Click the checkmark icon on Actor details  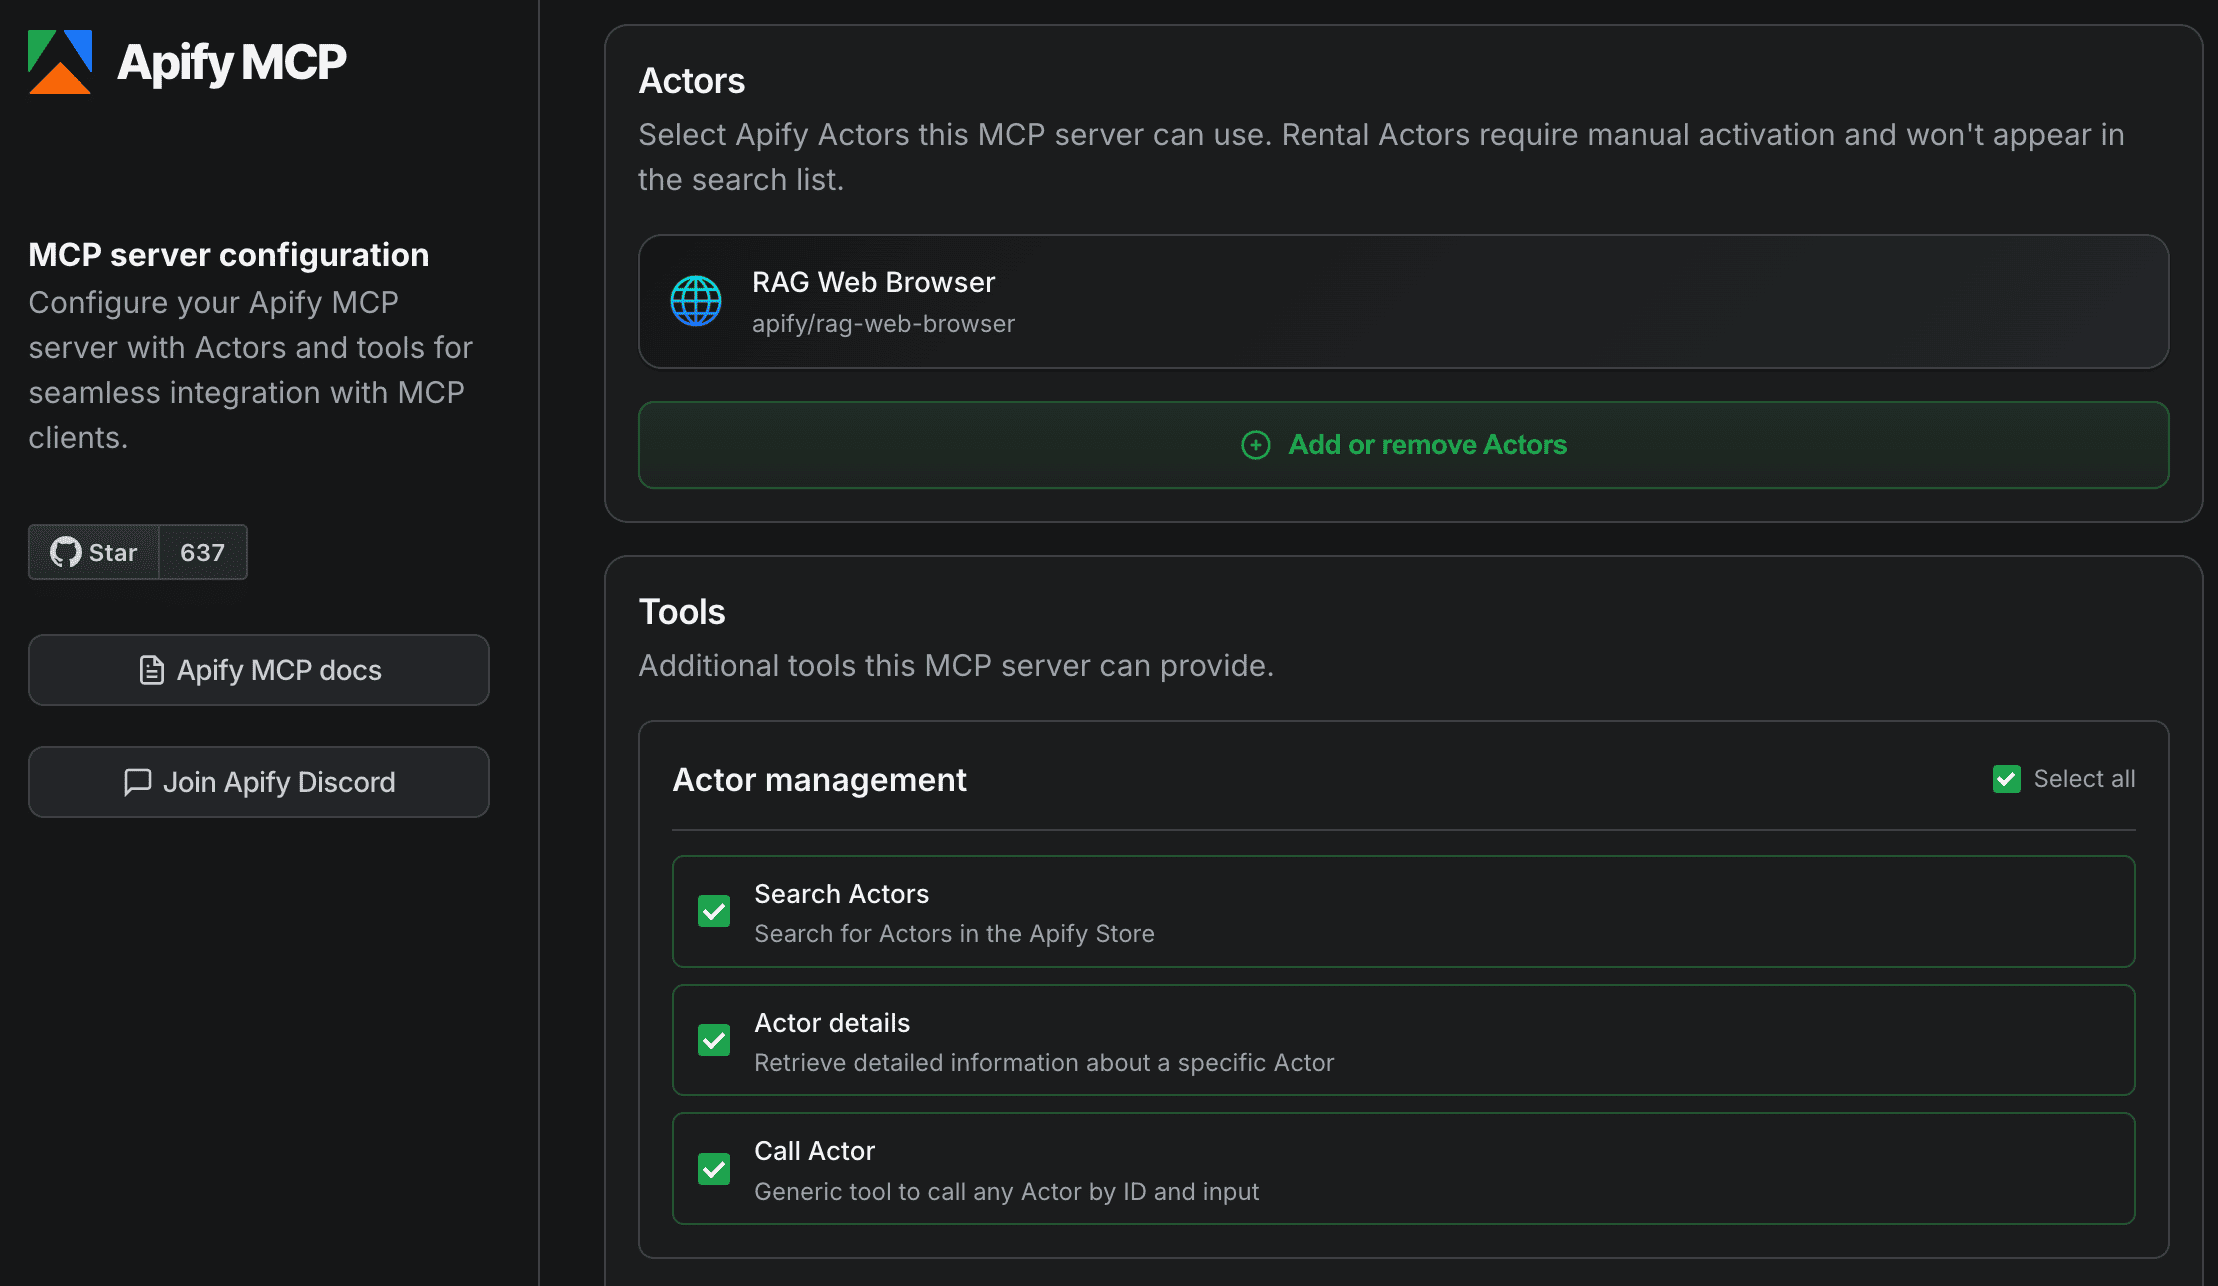tap(714, 1040)
